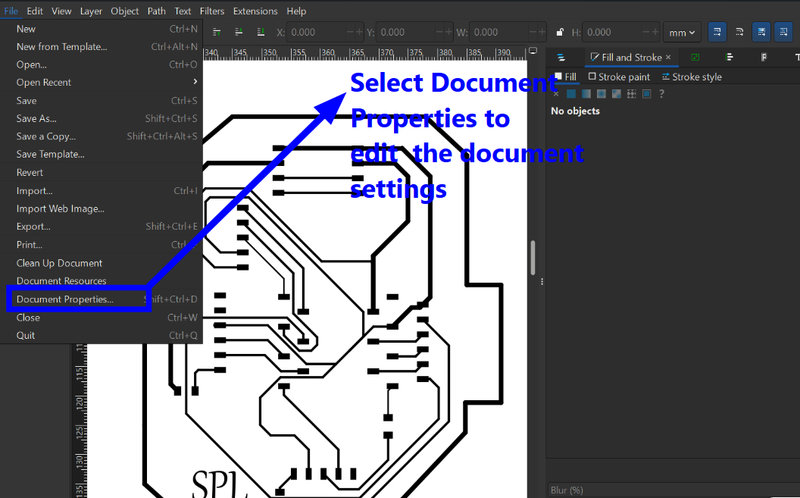Choose Quit in the File menu

click(102, 336)
